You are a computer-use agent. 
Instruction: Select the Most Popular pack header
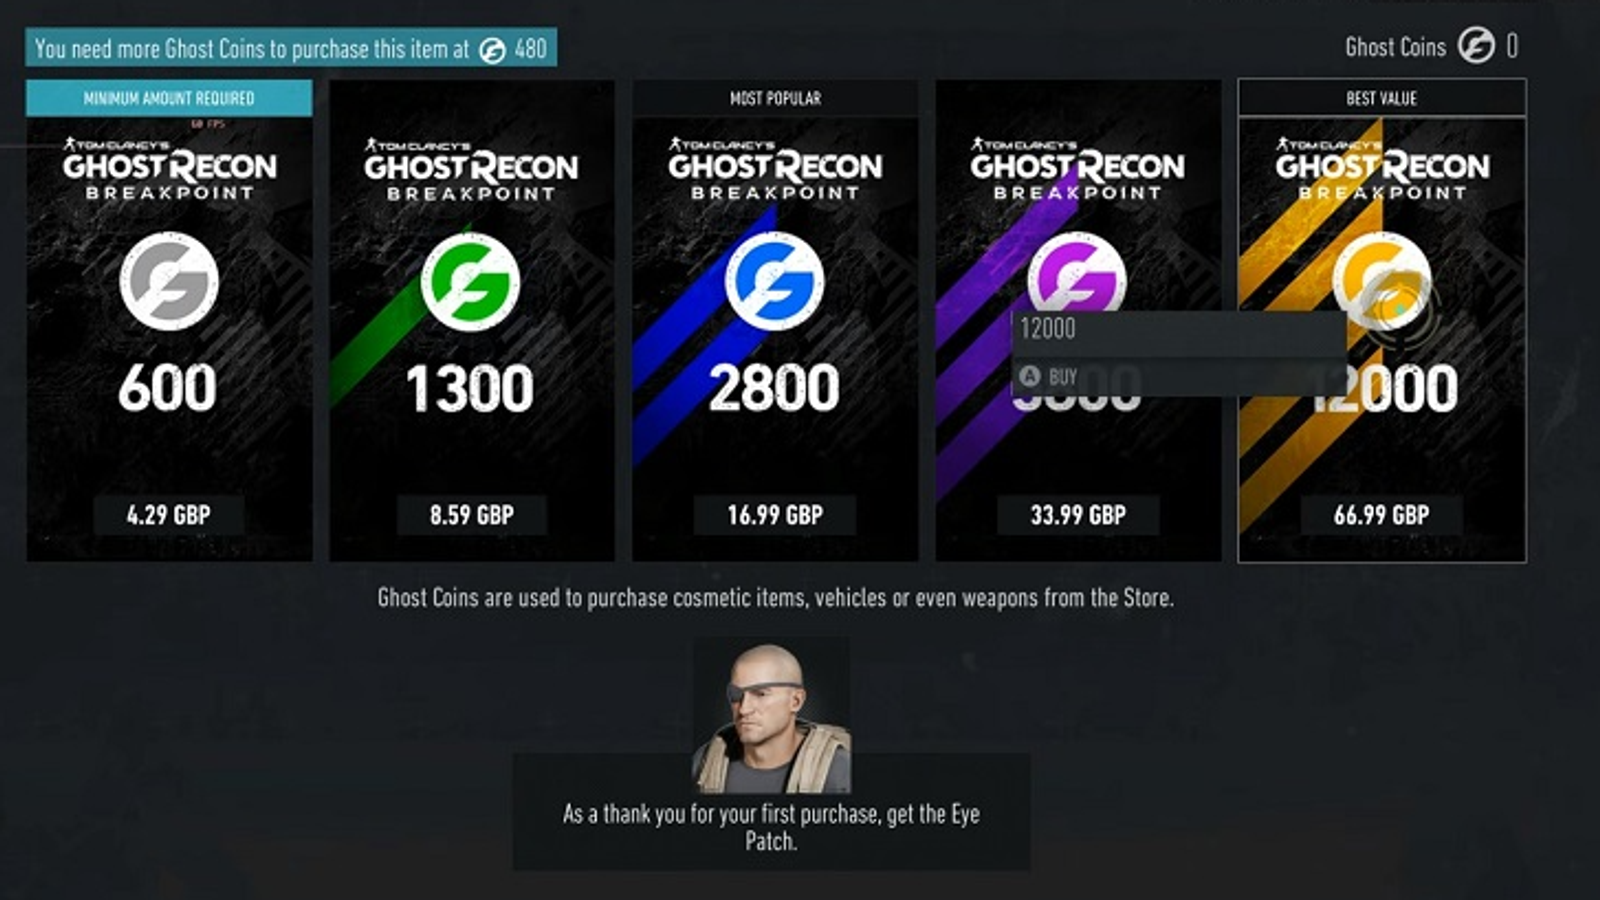(775, 98)
